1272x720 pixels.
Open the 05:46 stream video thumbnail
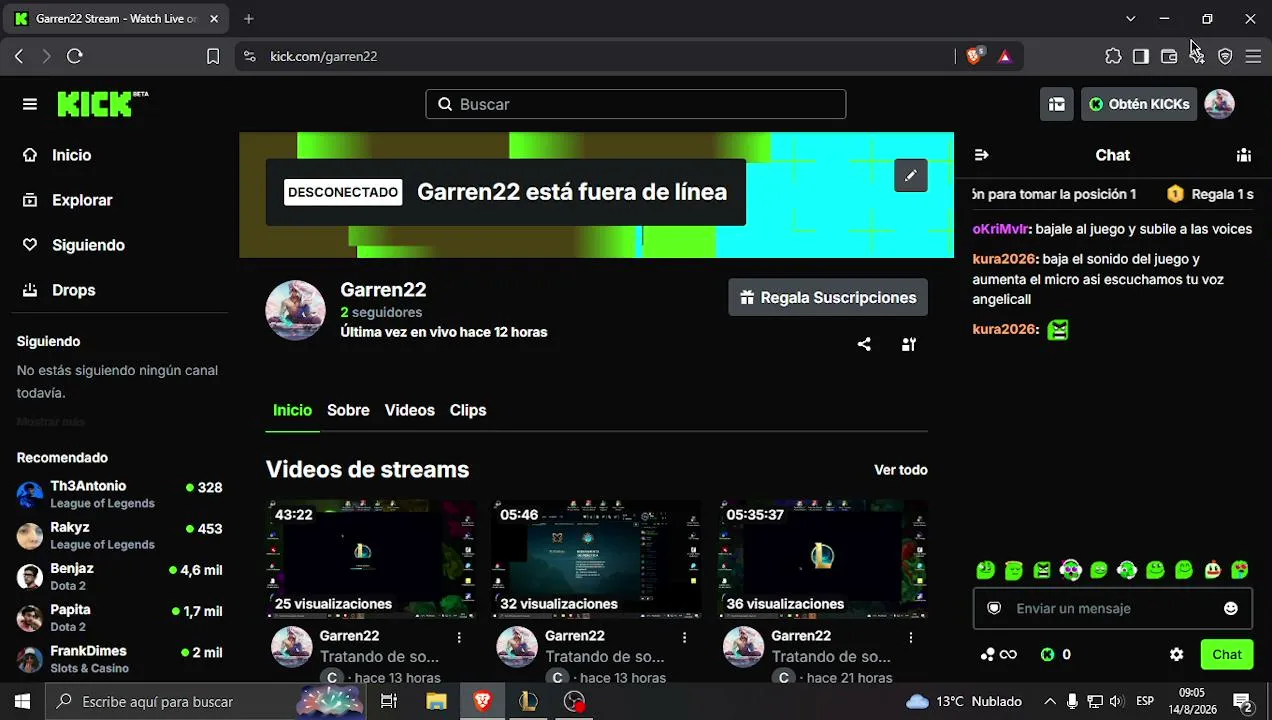click(596, 559)
